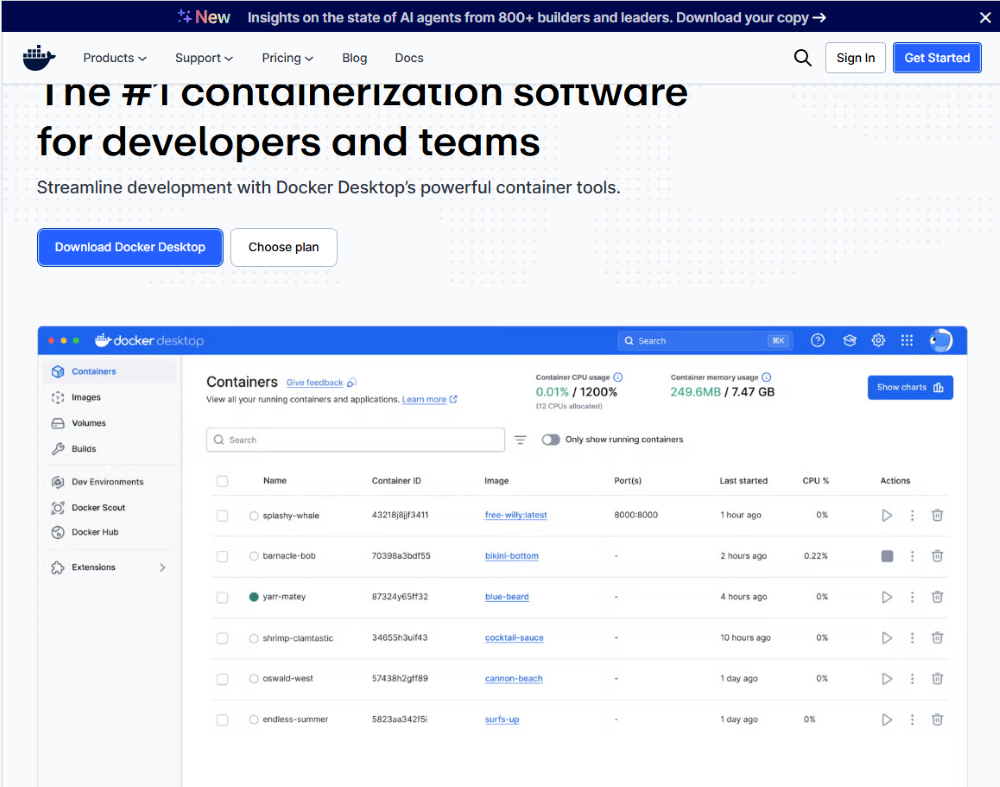The width and height of the screenshot is (1000, 787).
Task: Expand the Products dropdown menu
Action: (115, 58)
